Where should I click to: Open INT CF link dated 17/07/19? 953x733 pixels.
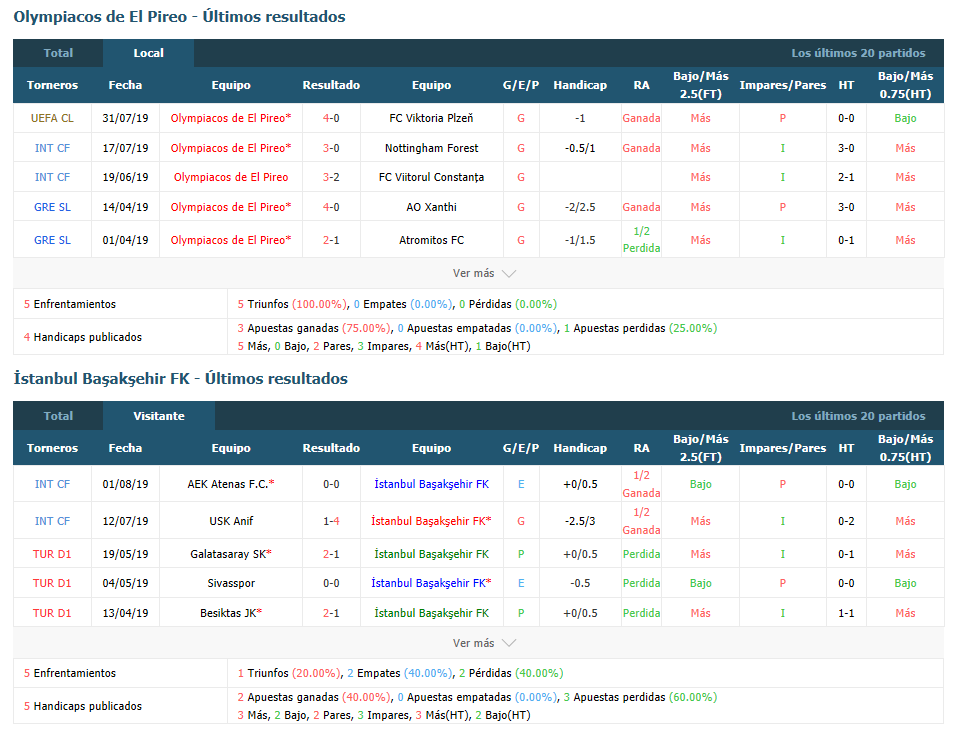pyautogui.click(x=52, y=148)
